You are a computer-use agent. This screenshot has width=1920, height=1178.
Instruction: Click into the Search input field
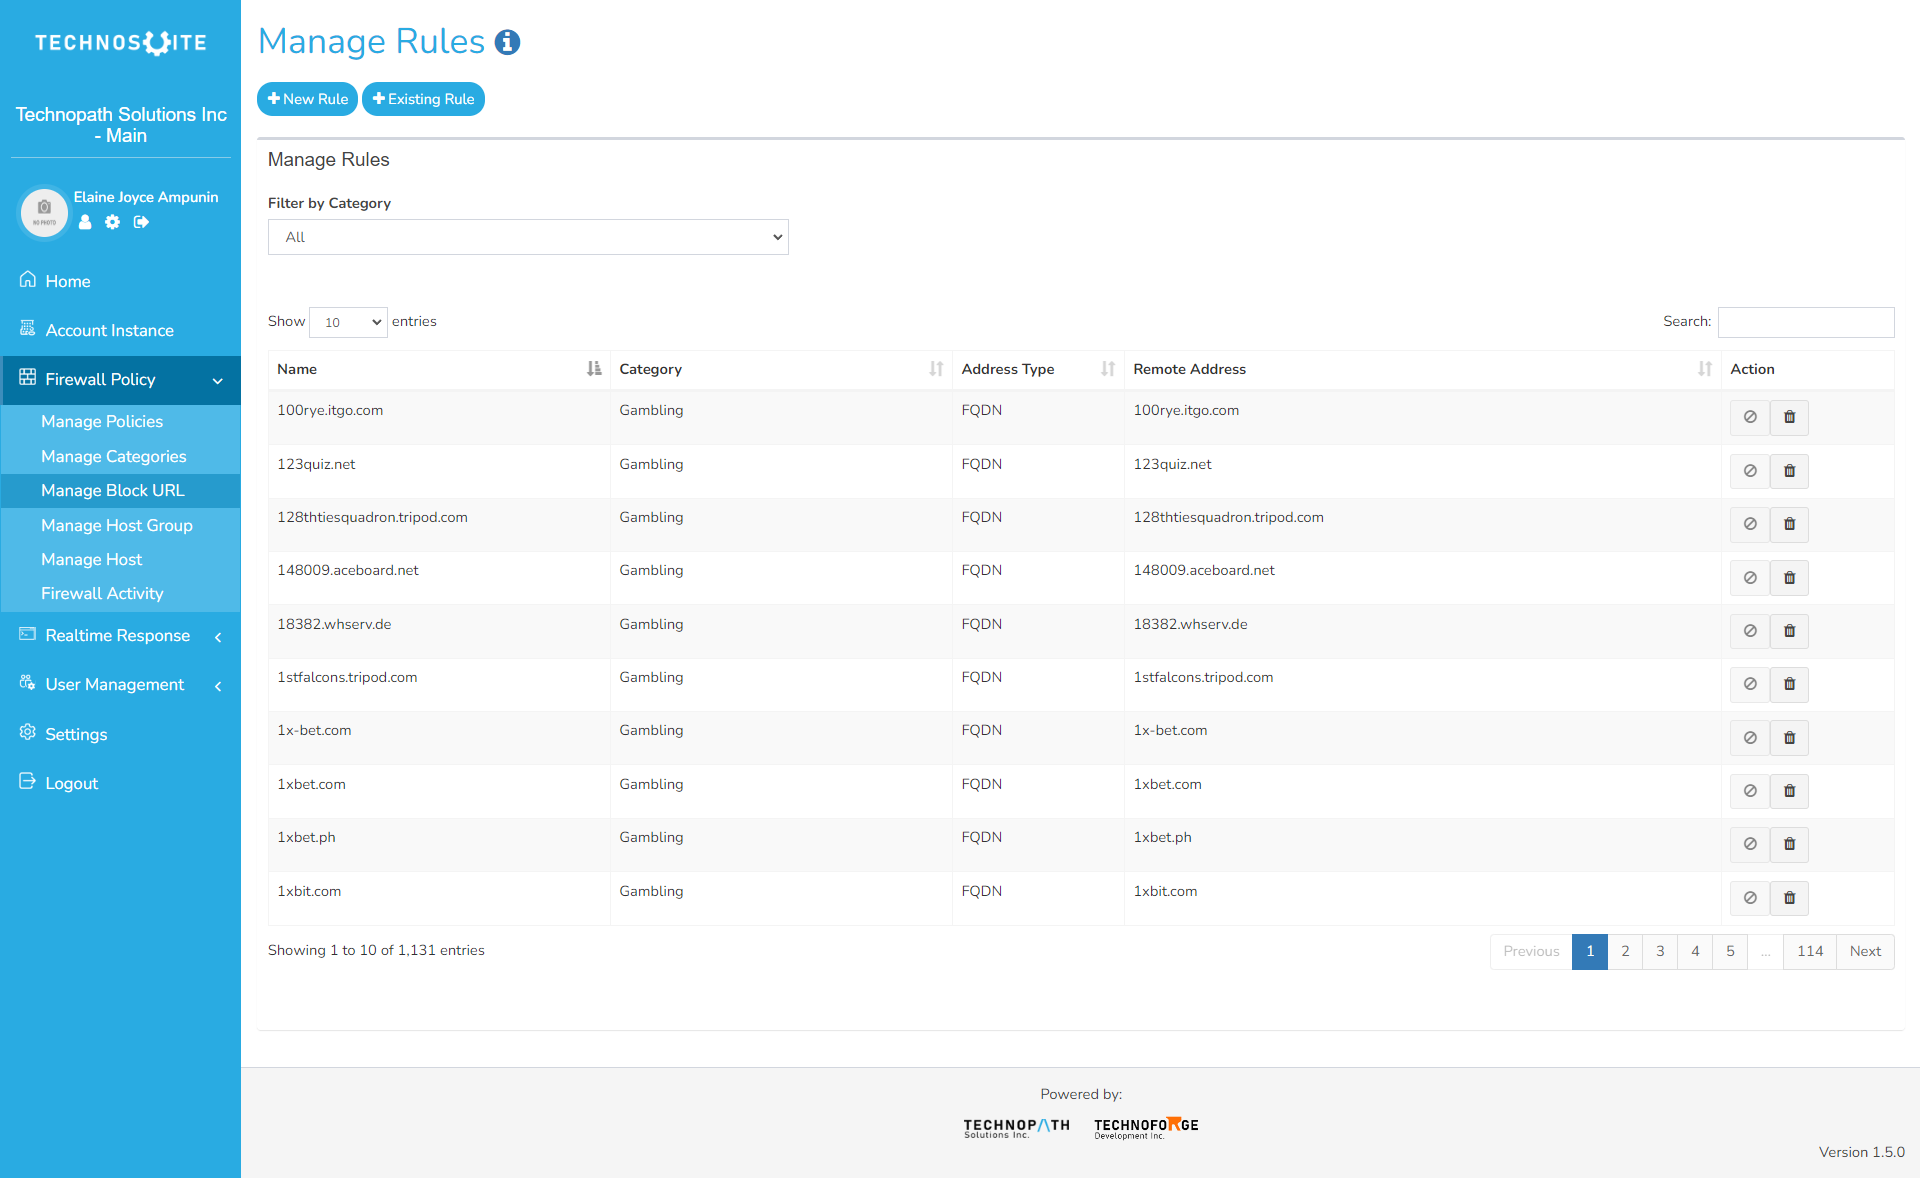1805,322
